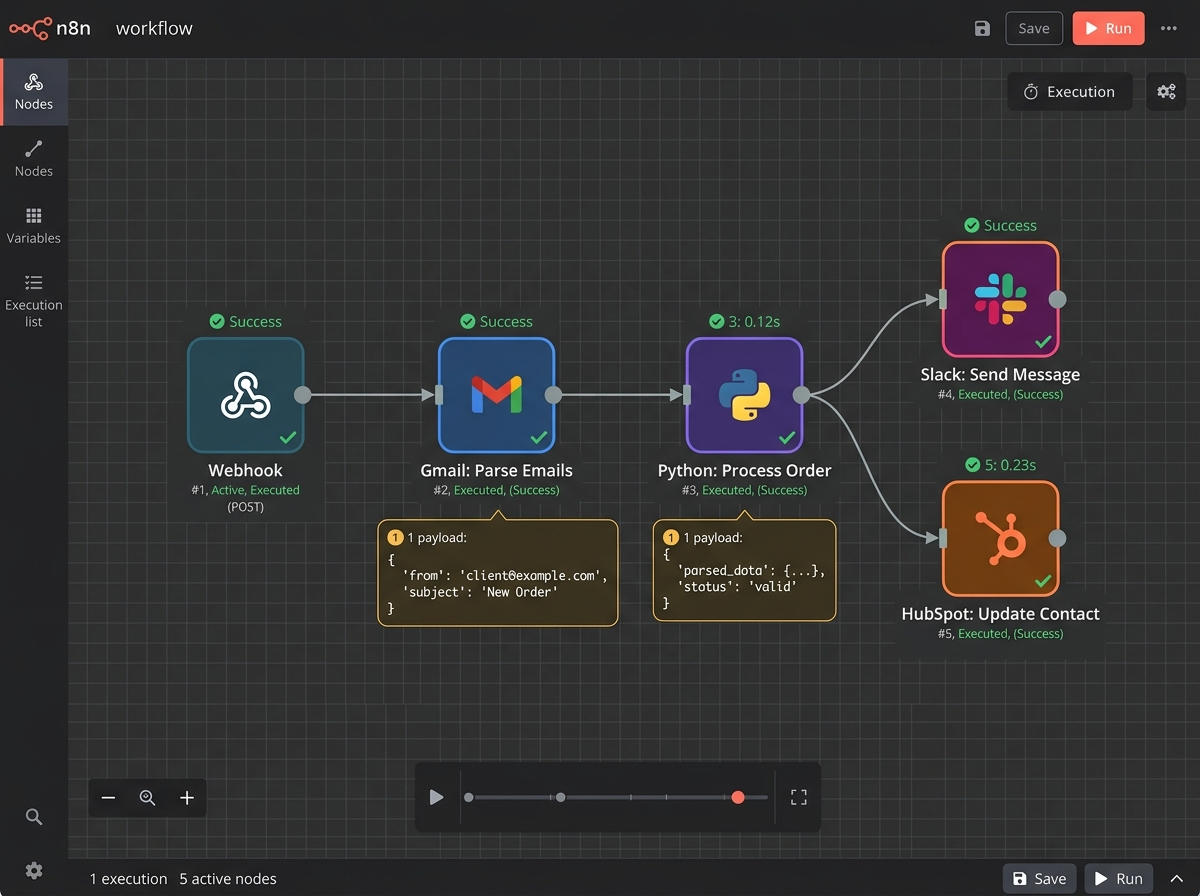Run the workflow with the red Run button

coord(1108,28)
